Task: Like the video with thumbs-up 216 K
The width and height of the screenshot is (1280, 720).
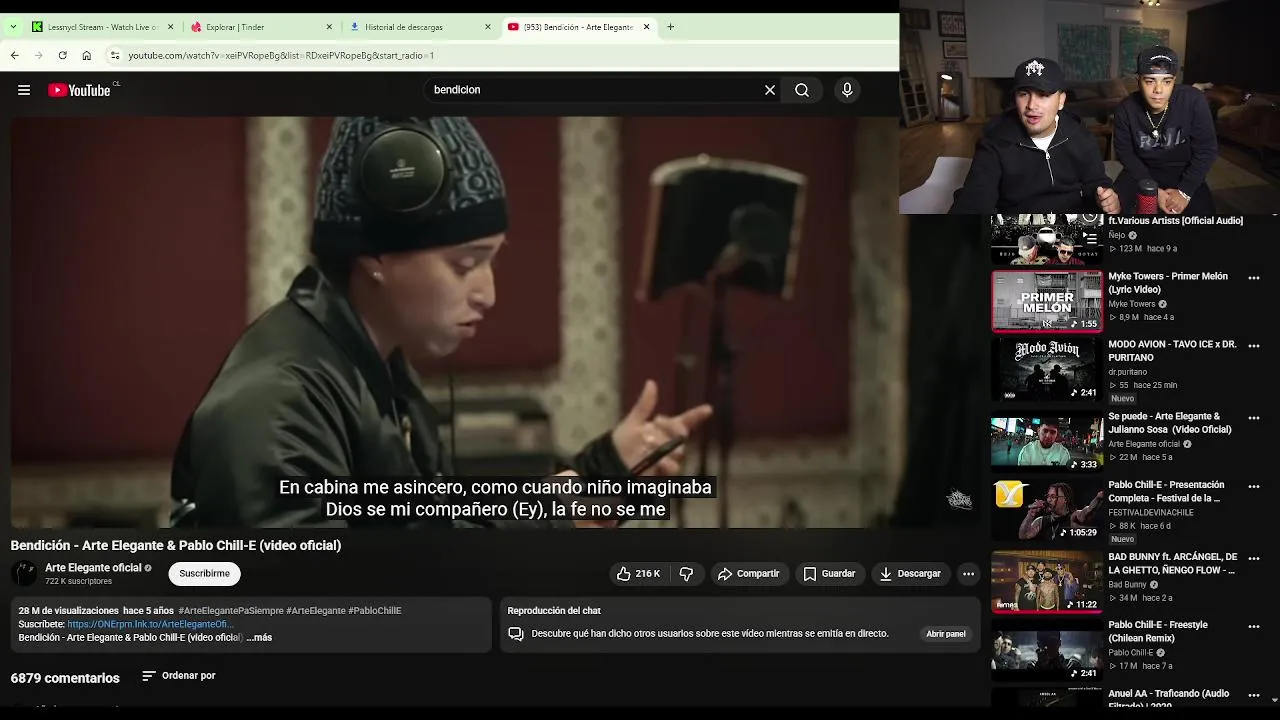Action: pos(638,574)
